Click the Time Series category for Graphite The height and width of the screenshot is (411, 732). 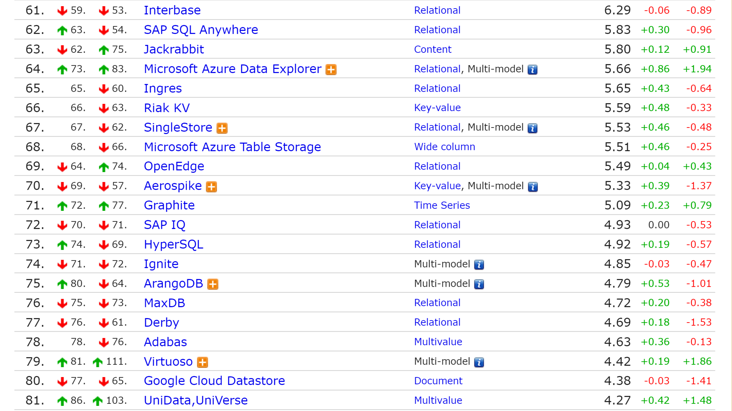441,206
